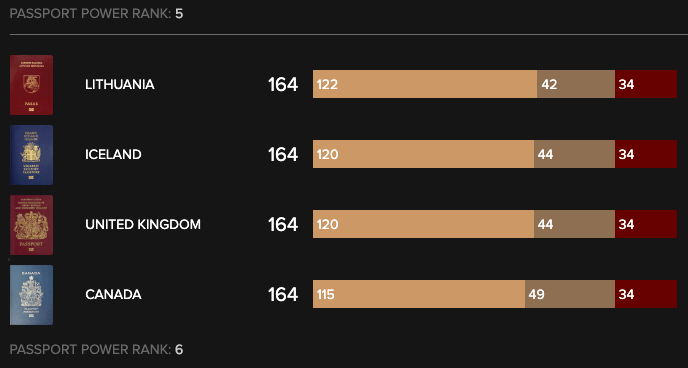Click Lithuania's total mobility score 164

point(283,84)
